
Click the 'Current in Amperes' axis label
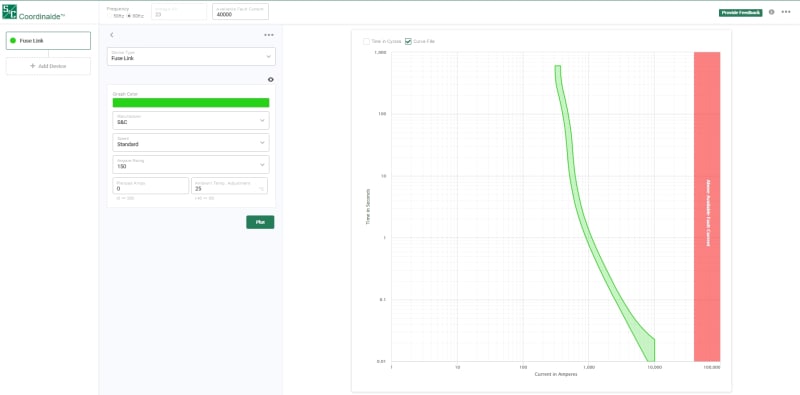click(x=556, y=375)
